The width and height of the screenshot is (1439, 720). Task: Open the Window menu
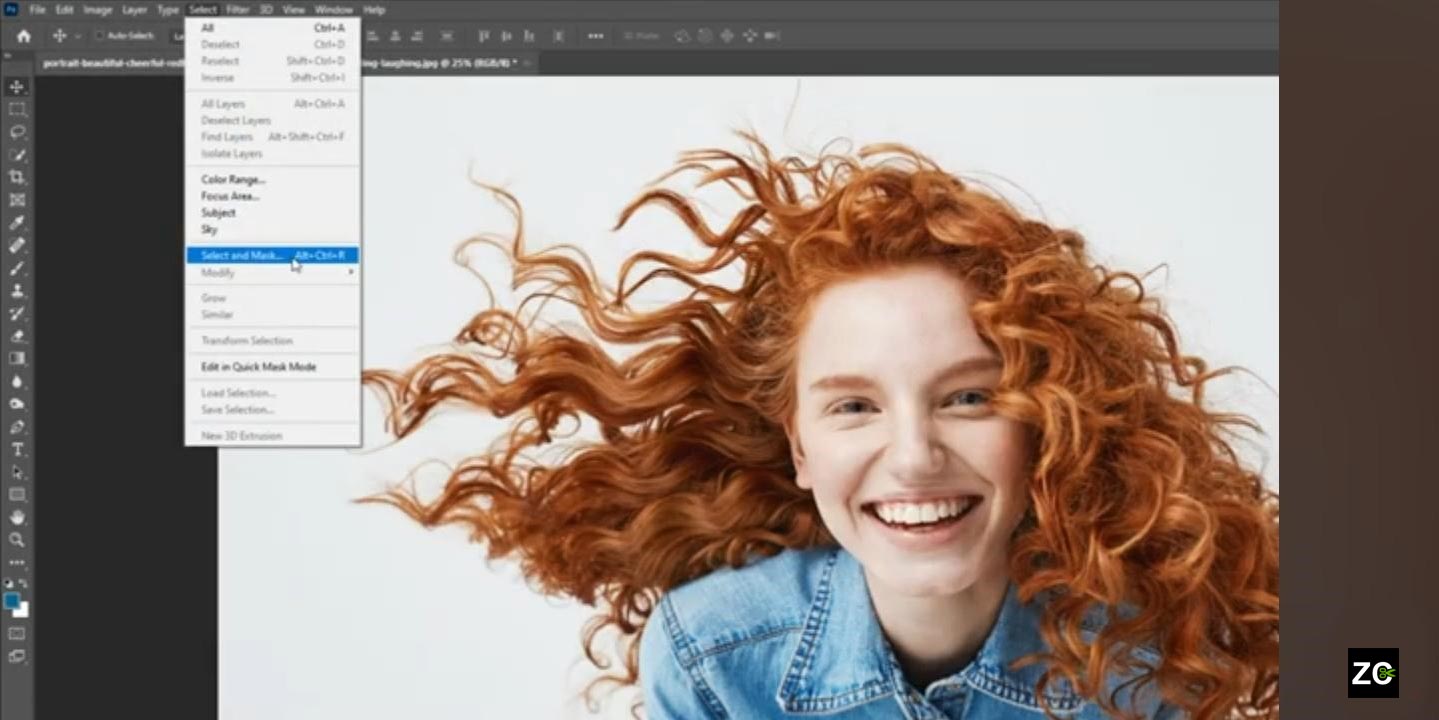coord(334,9)
